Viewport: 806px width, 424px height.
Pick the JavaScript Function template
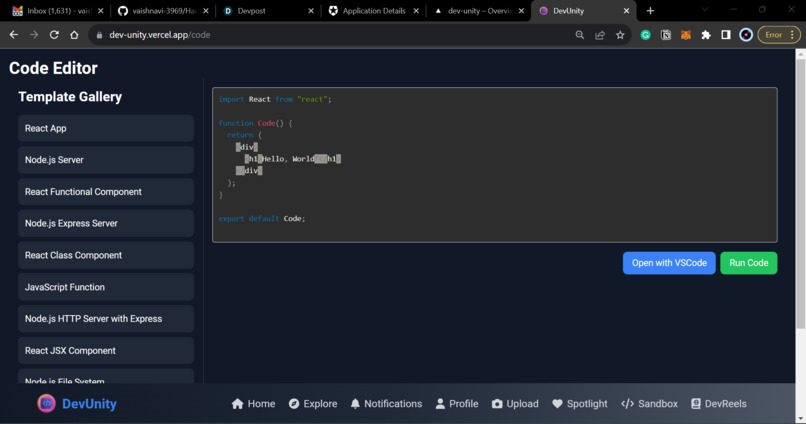pyautogui.click(x=106, y=287)
